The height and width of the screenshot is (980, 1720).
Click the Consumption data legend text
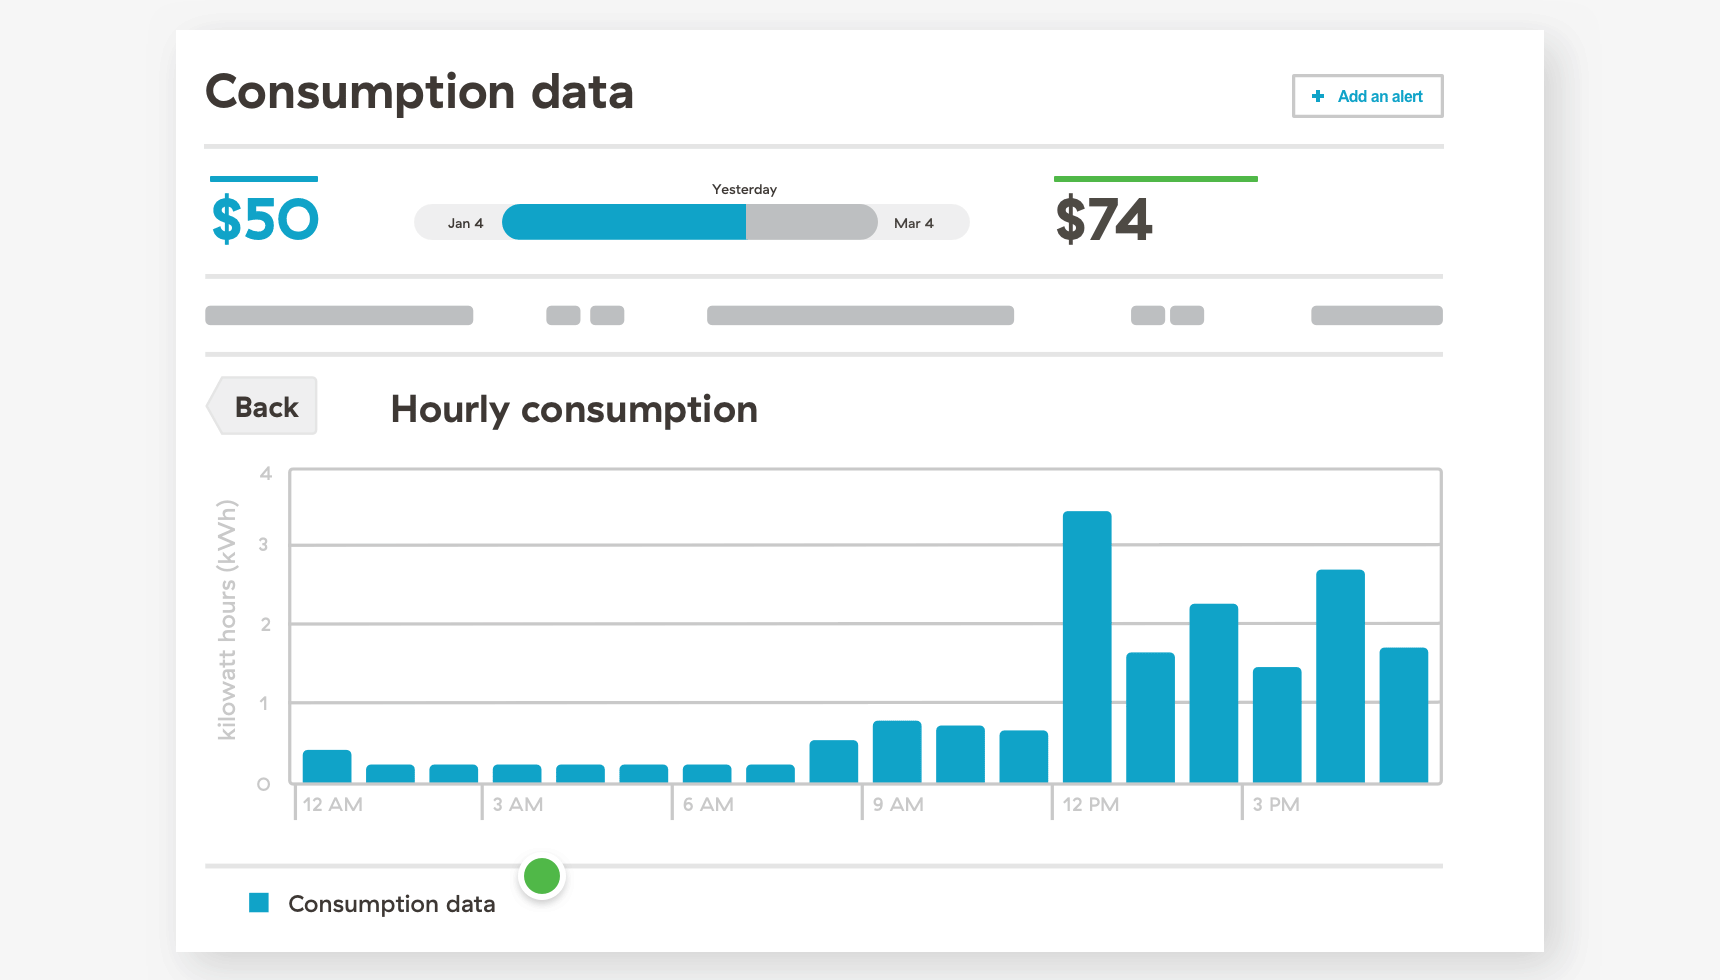tap(391, 903)
